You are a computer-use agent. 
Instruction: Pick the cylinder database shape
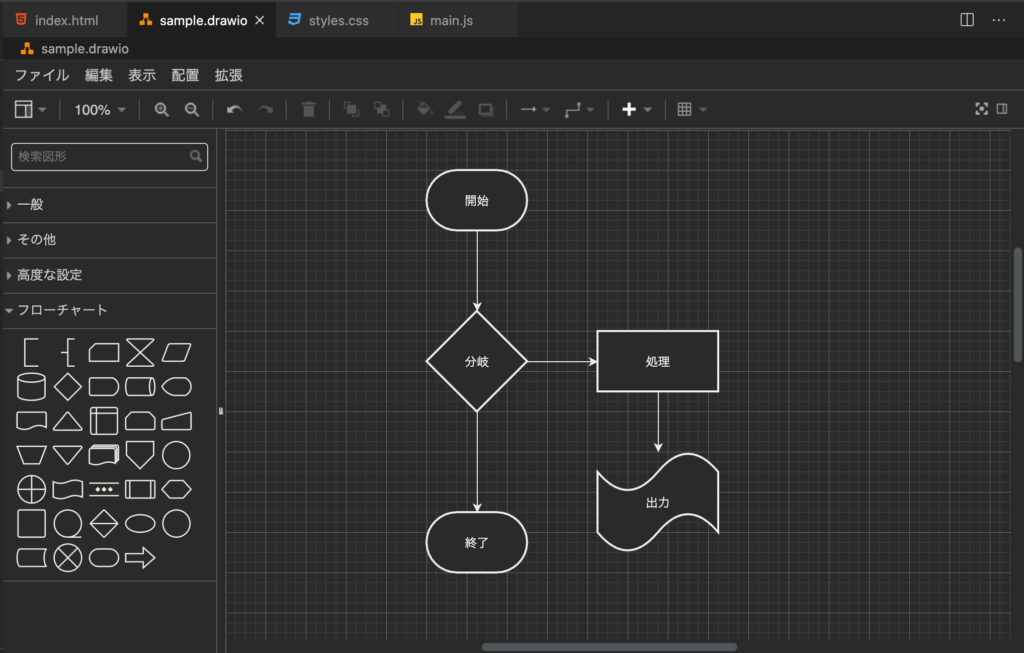[x=31, y=387]
